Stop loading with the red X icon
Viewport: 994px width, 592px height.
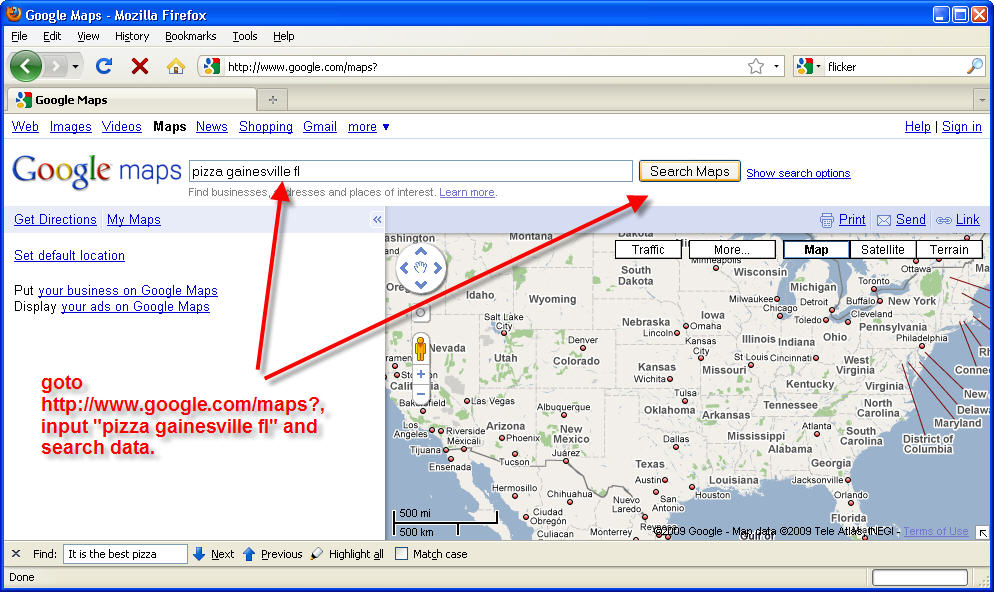pyautogui.click(x=139, y=66)
